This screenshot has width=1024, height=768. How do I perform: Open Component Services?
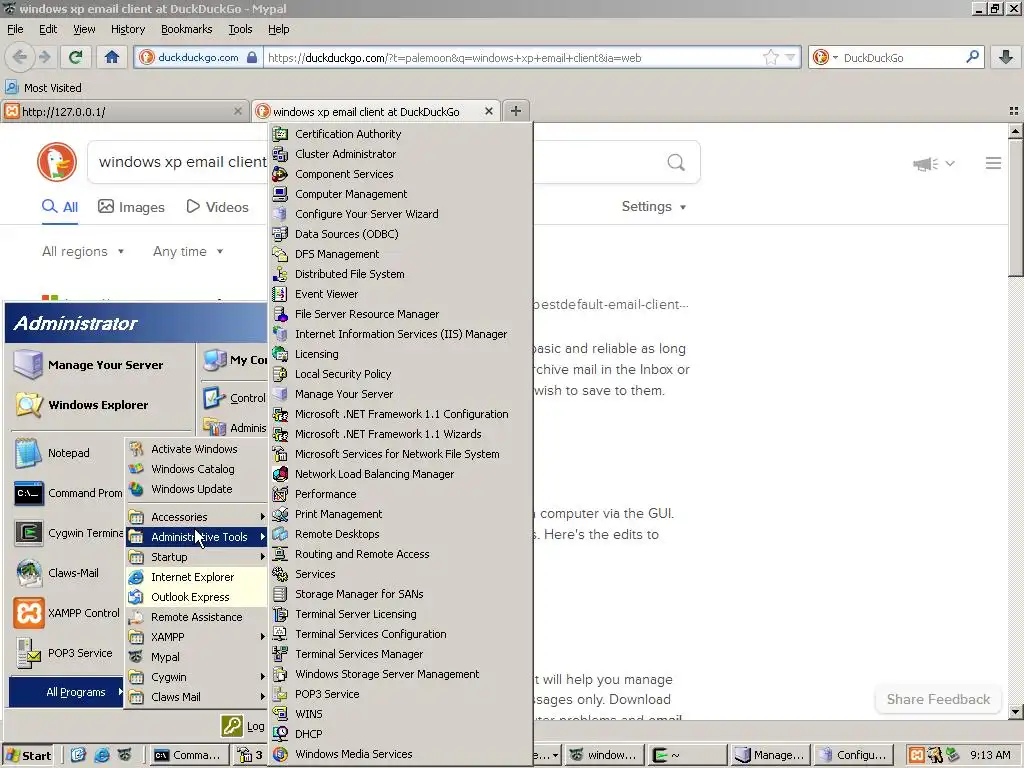(x=401, y=174)
